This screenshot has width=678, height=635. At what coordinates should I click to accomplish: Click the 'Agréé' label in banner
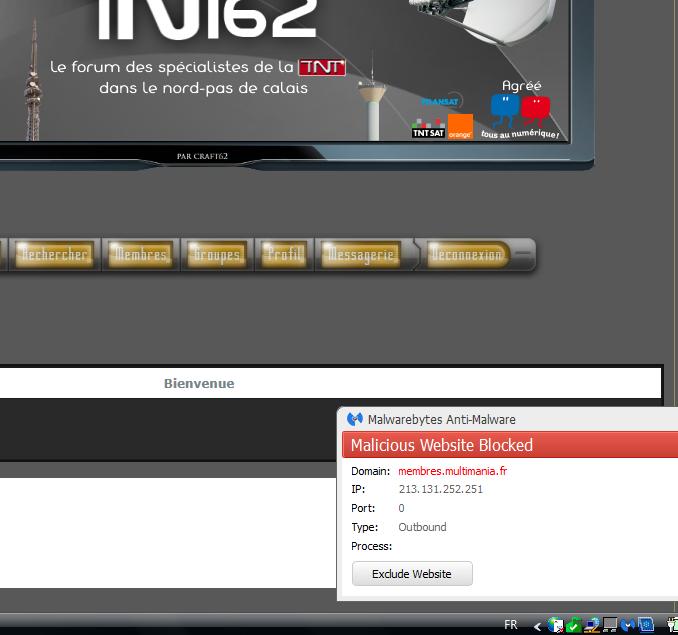(x=521, y=86)
